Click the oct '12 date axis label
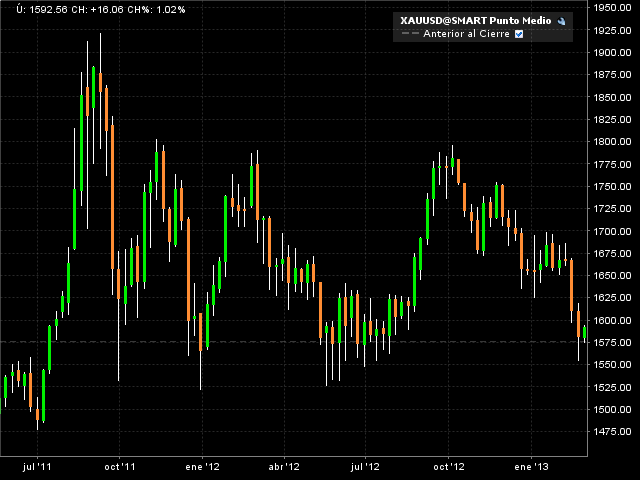The width and height of the screenshot is (640, 480). (449, 467)
